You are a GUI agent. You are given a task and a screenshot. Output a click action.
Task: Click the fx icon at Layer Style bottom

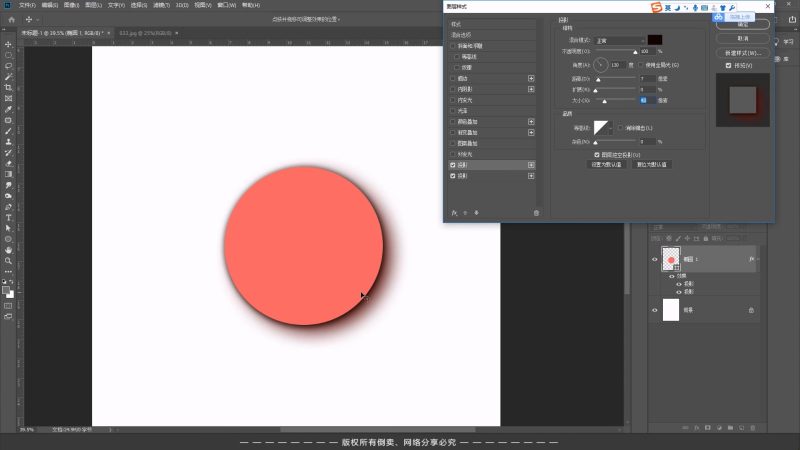click(x=454, y=213)
